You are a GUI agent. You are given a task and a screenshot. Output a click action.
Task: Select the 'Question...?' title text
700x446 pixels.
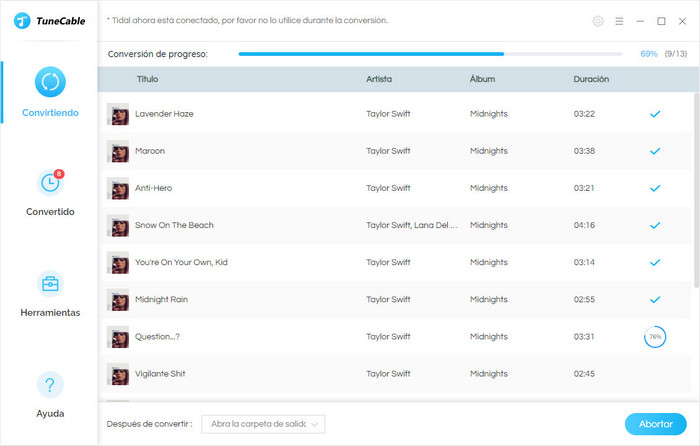[157, 337]
